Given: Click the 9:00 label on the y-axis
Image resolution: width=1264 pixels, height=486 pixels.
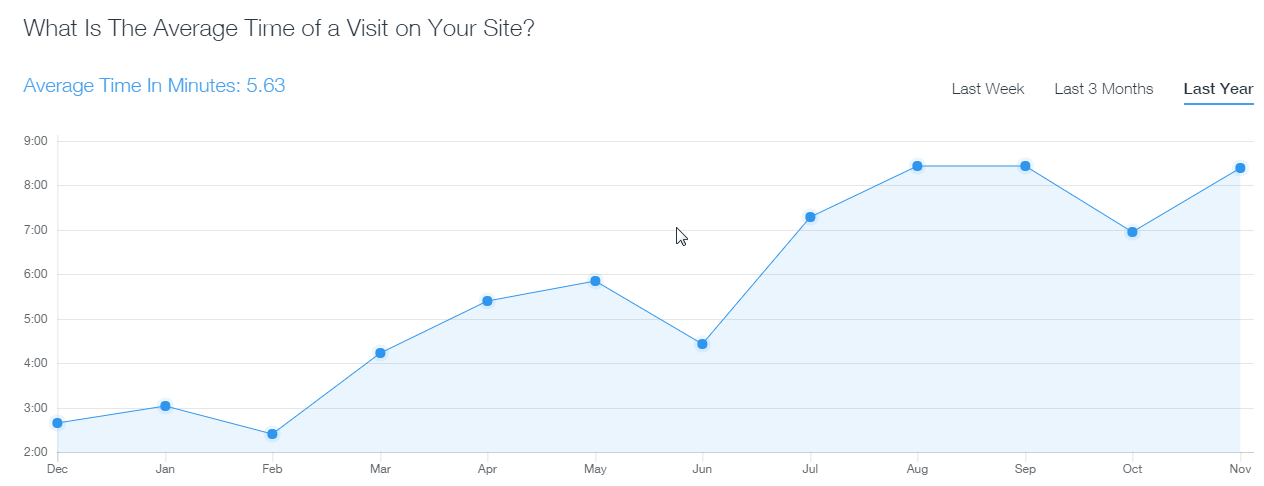Looking at the screenshot, I should click(35, 141).
